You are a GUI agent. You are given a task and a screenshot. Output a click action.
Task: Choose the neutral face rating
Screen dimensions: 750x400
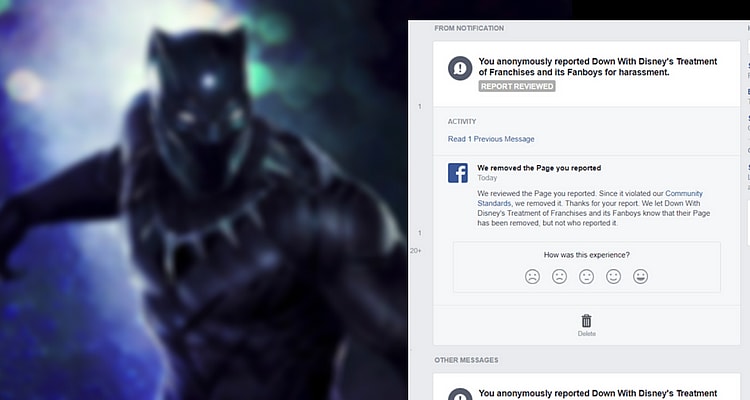tap(587, 276)
